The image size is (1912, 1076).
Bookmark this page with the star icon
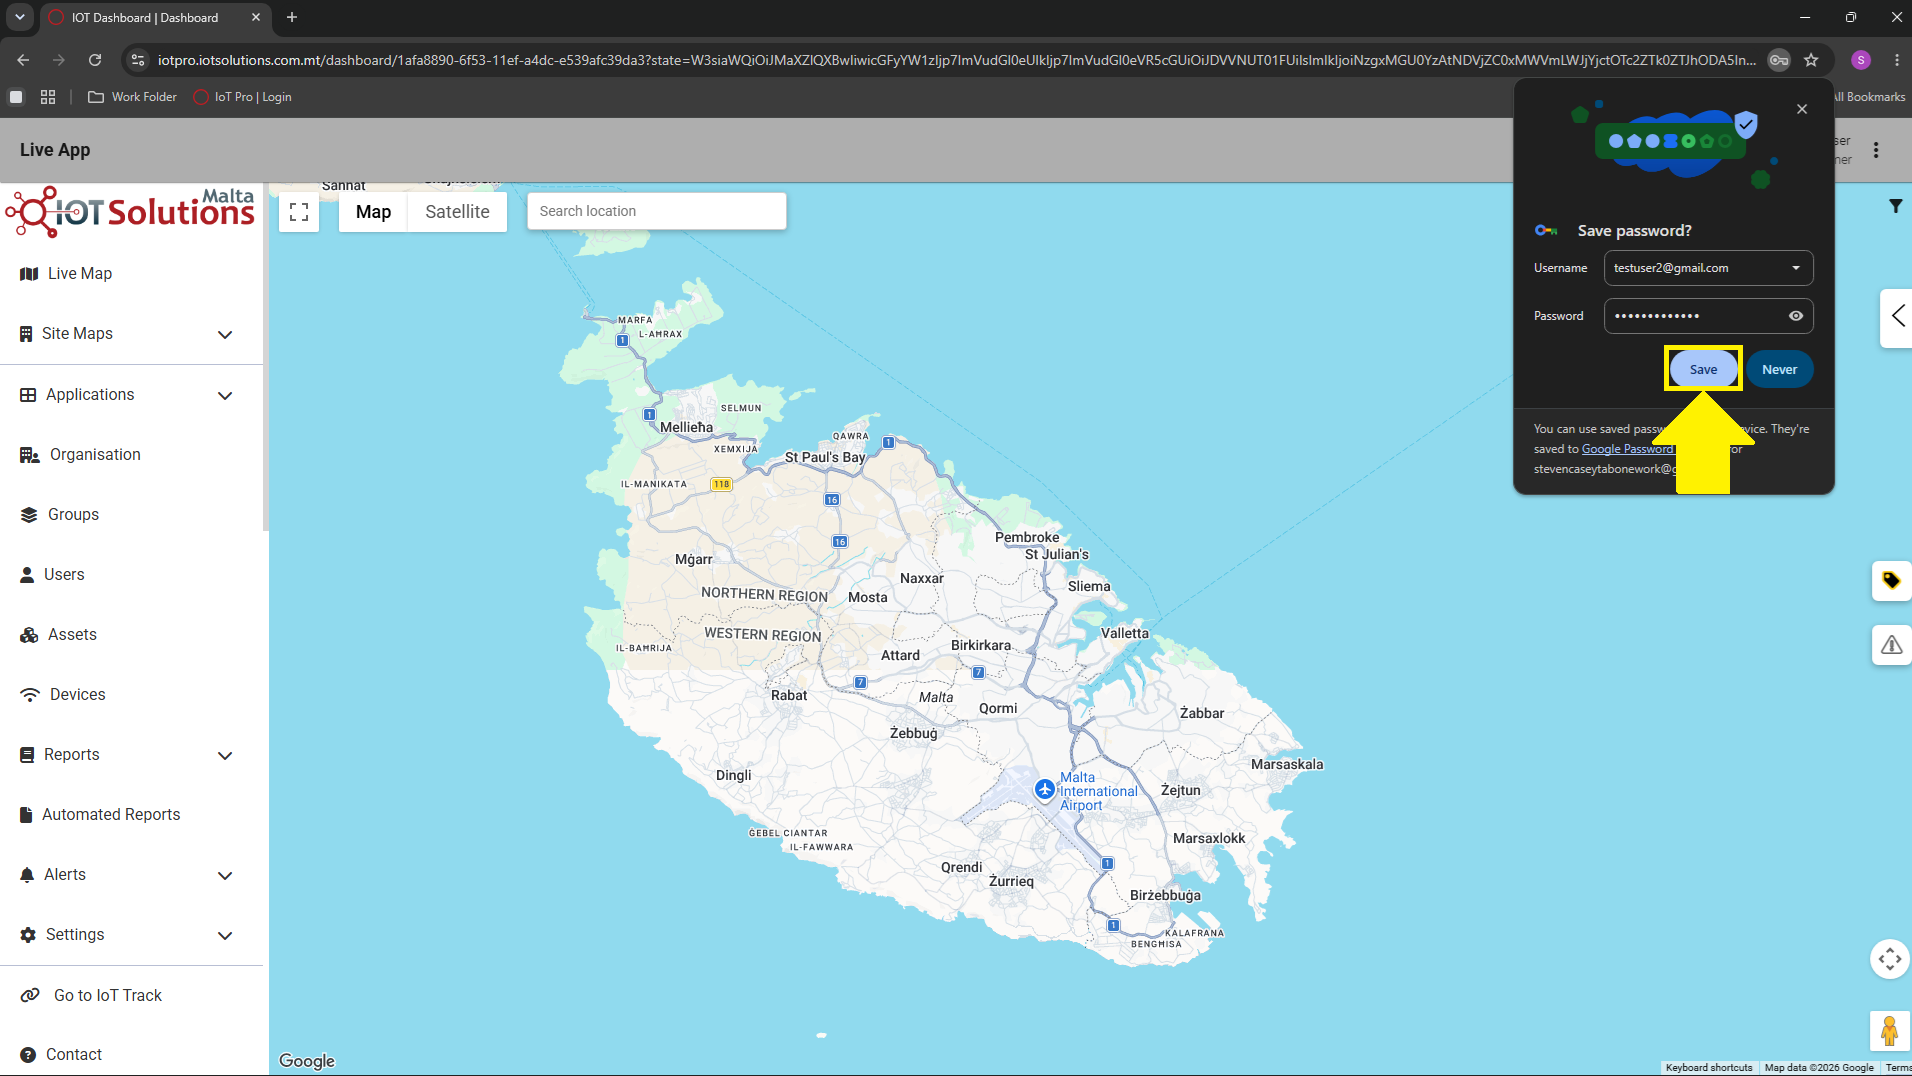pyautogui.click(x=1811, y=60)
